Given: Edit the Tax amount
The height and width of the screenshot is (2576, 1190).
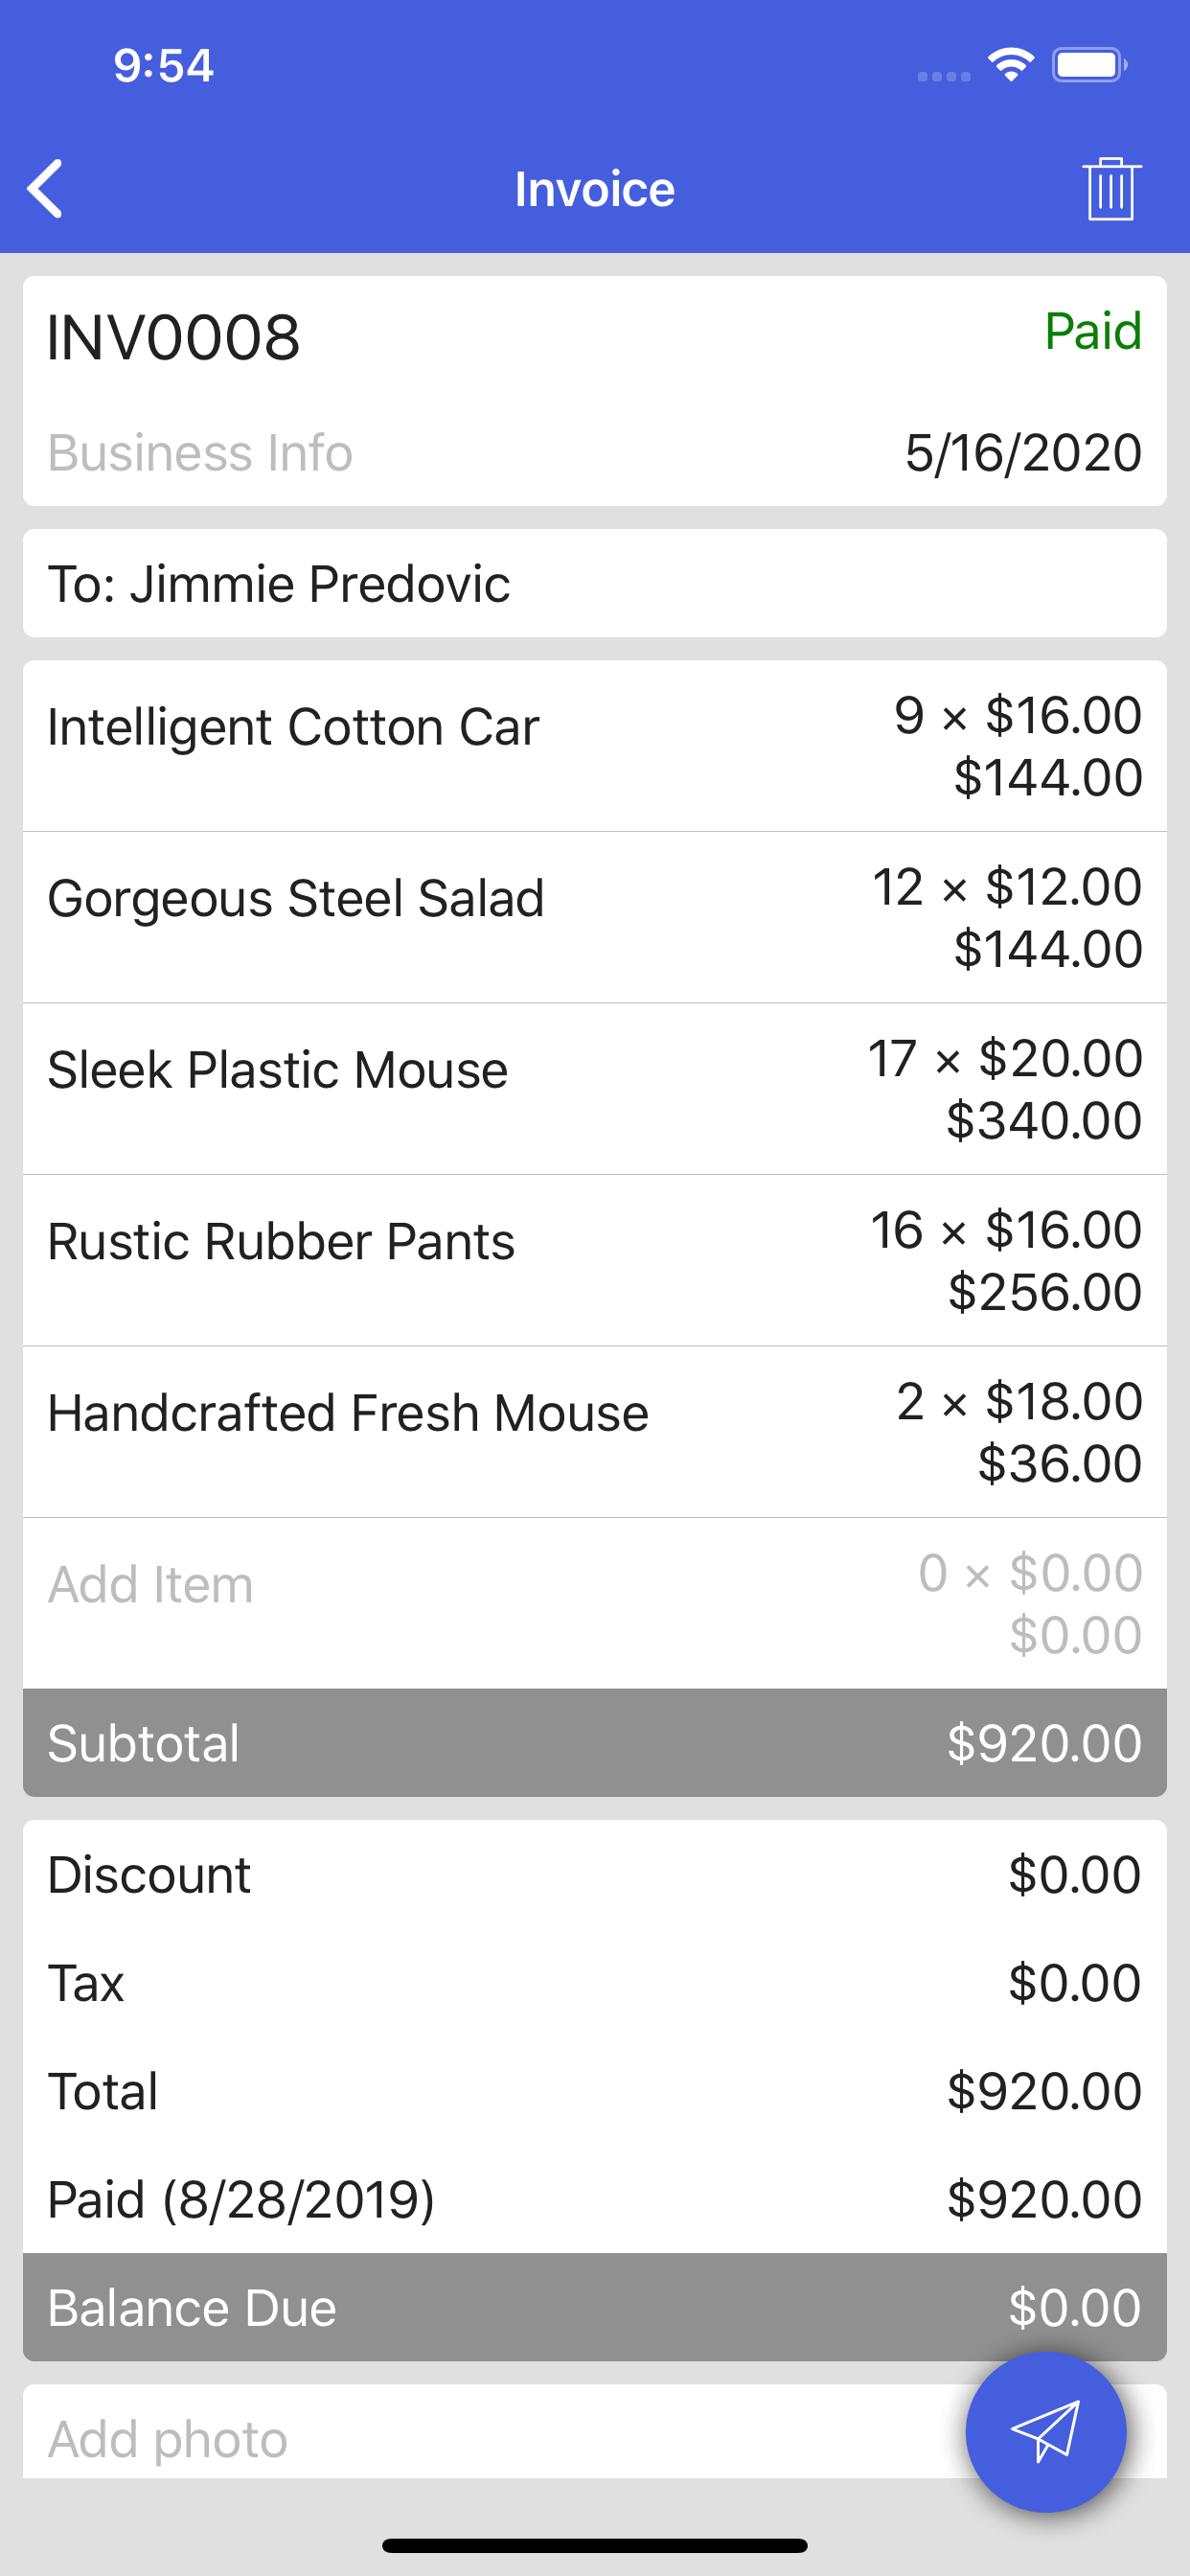Looking at the screenshot, I should coord(1074,1982).
